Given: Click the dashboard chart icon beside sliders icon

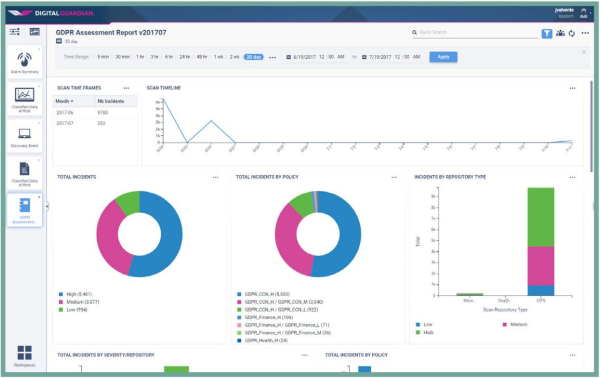Looking at the screenshot, I should [x=34, y=32].
